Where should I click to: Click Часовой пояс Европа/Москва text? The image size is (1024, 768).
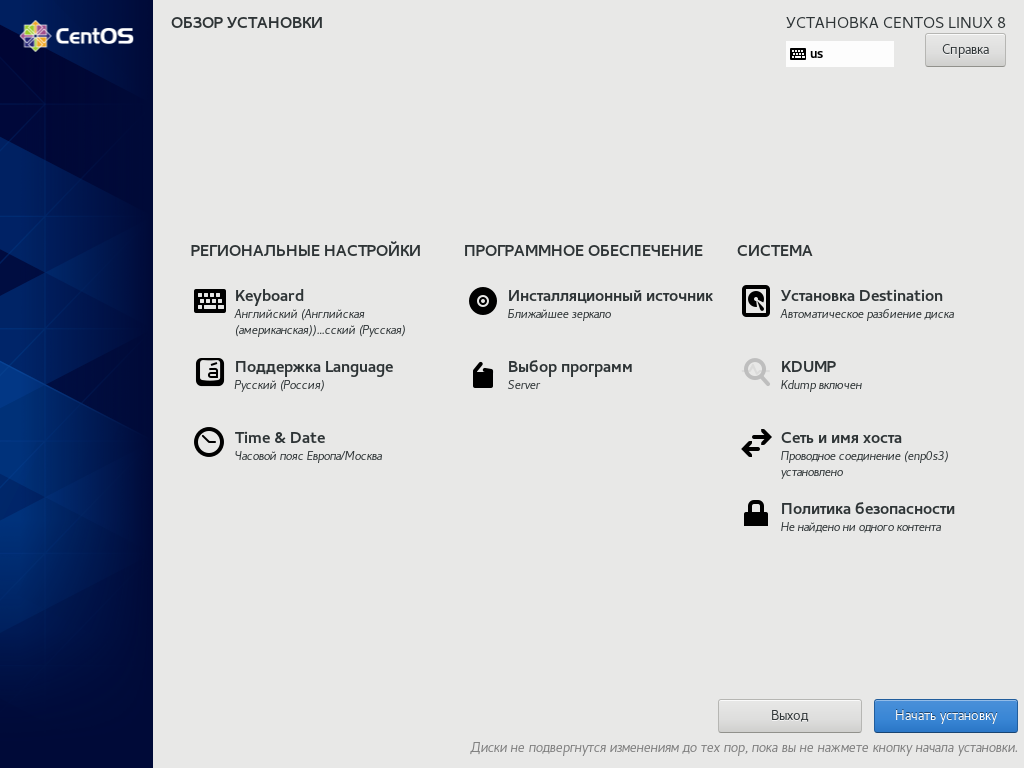[308, 456]
